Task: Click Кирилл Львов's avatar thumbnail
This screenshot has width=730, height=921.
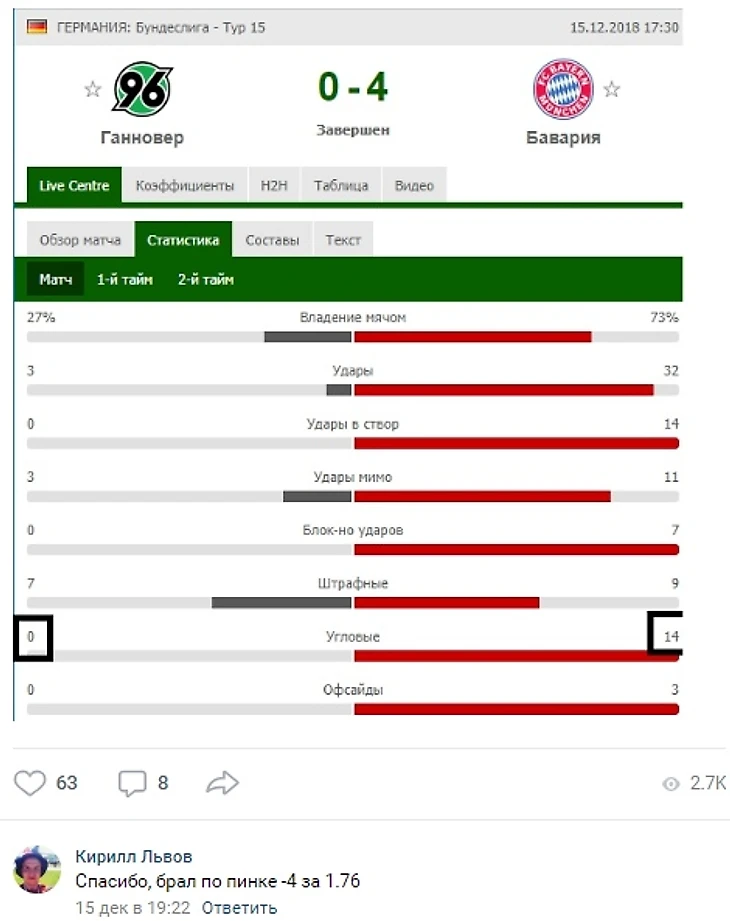Action: tap(37, 869)
